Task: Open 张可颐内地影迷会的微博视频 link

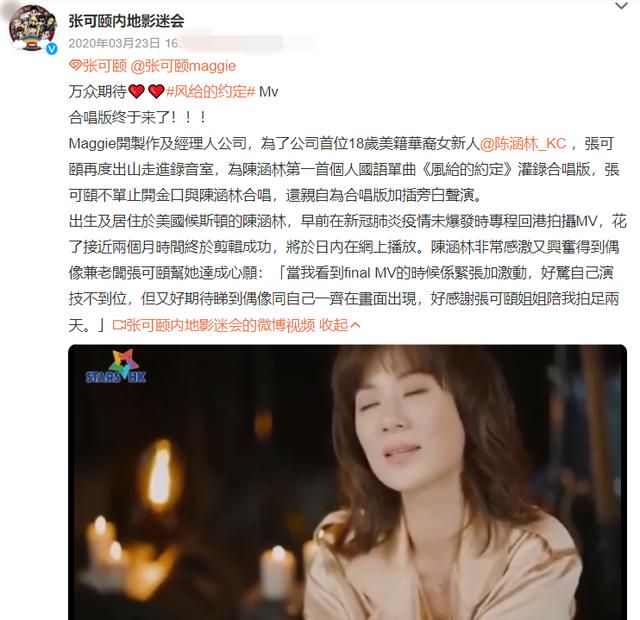Action: pyautogui.click(x=220, y=325)
